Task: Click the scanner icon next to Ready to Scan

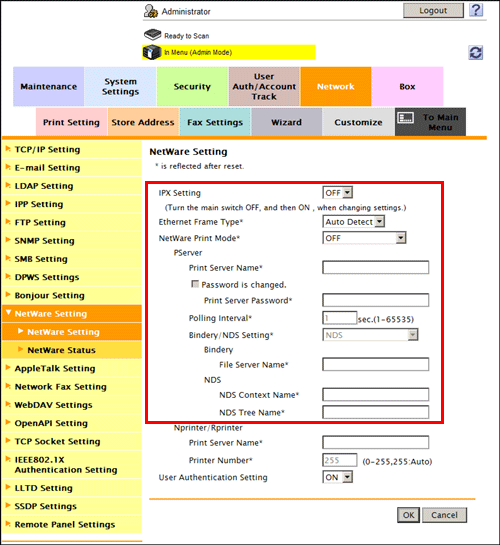Action: pyautogui.click(x=152, y=35)
